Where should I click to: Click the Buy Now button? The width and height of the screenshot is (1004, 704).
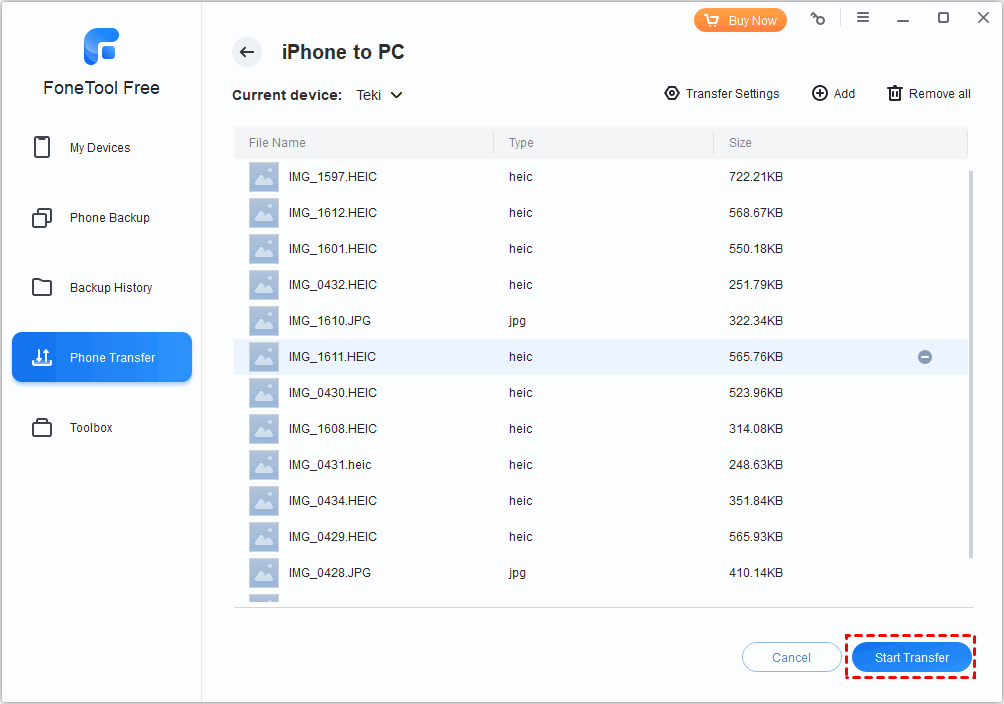pos(740,19)
